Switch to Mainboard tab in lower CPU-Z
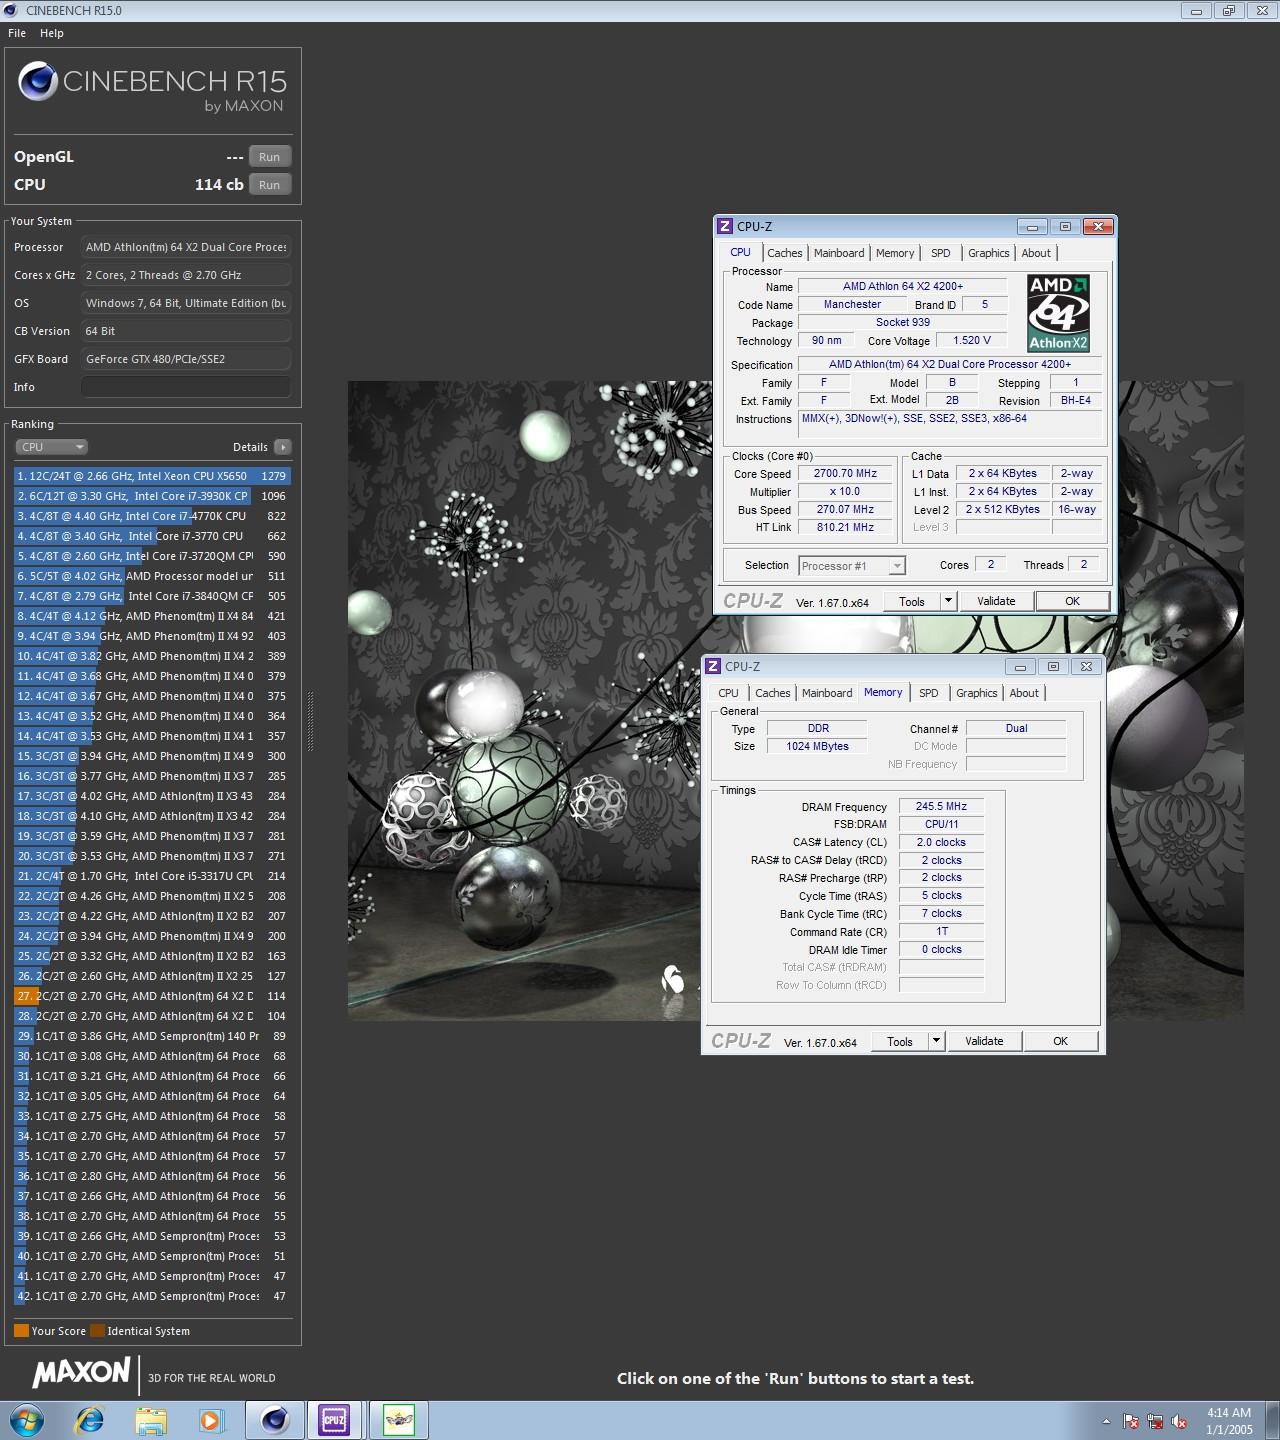This screenshot has height=1440, width=1280. coord(827,693)
